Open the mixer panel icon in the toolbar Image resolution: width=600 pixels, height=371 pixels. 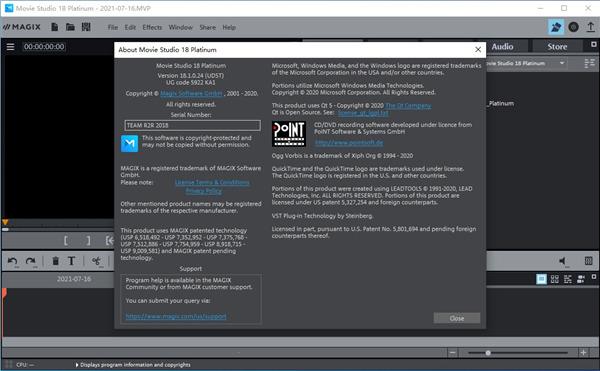point(589,261)
